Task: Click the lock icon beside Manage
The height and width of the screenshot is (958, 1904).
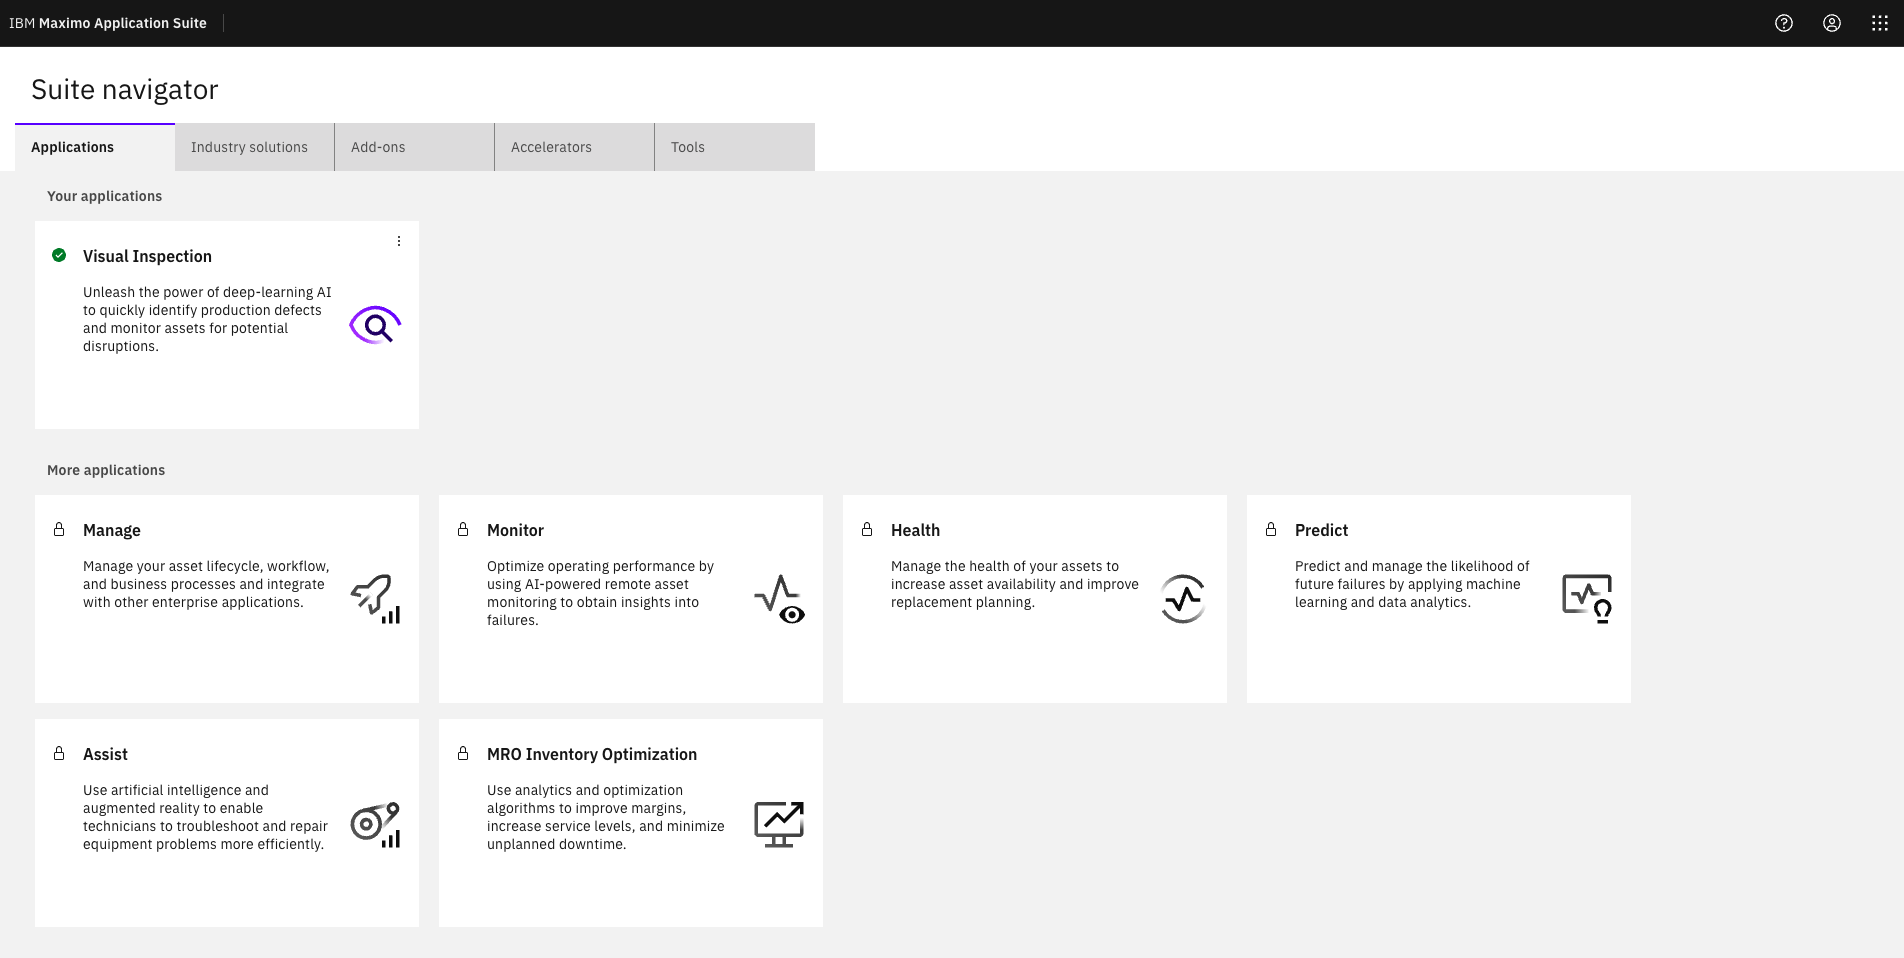Action: click(x=59, y=529)
